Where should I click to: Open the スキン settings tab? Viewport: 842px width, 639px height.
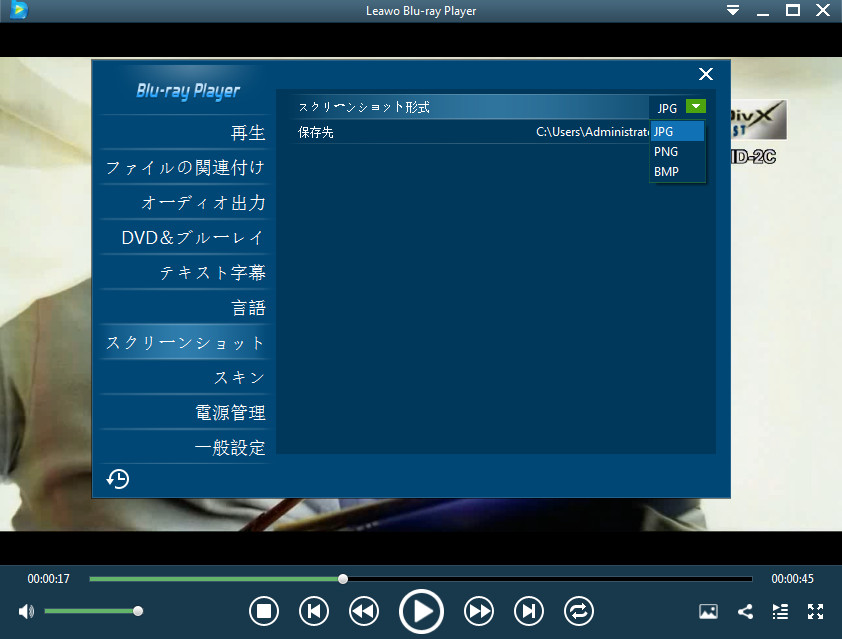pyautogui.click(x=185, y=377)
